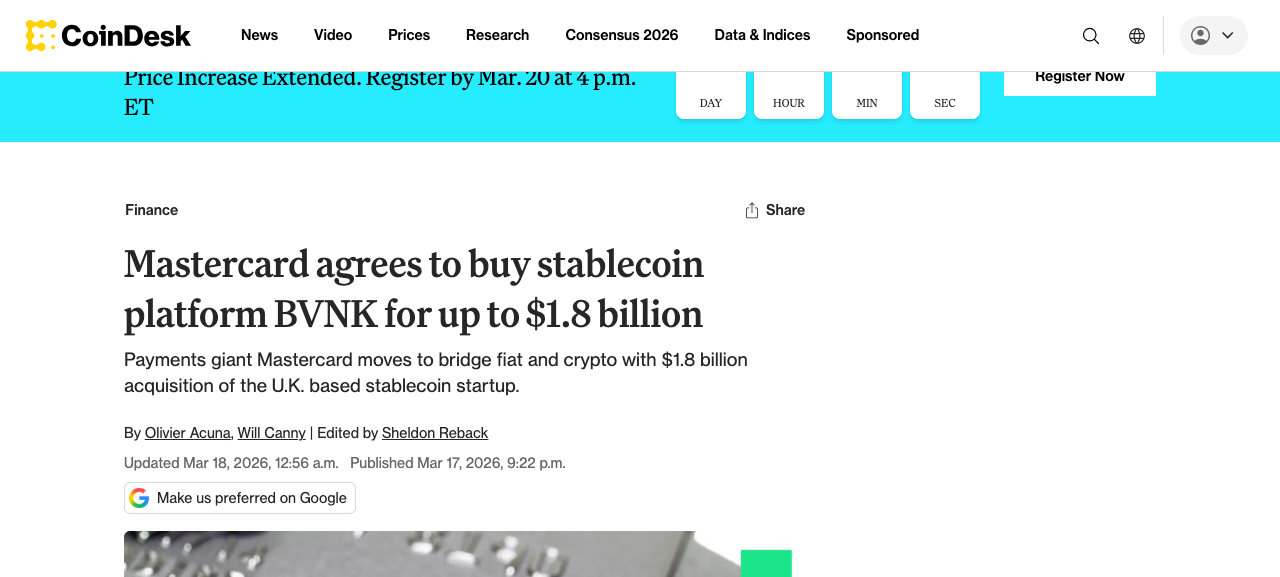This screenshot has width=1280, height=577.
Task: Click the Google G logo icon
Action: coord(139,498)
